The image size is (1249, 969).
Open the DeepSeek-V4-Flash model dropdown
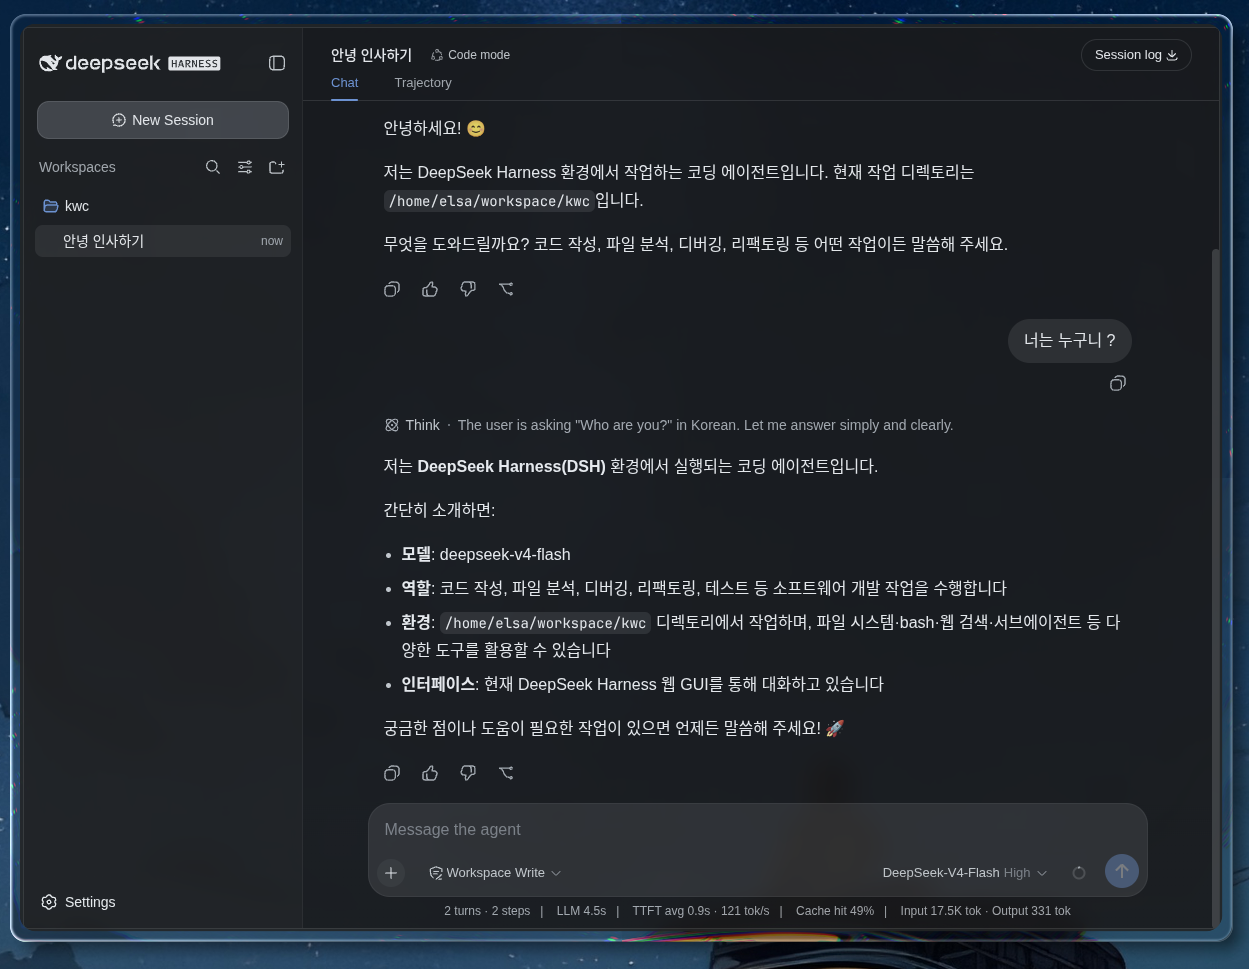pyautogui.click(x=965, y=873)
